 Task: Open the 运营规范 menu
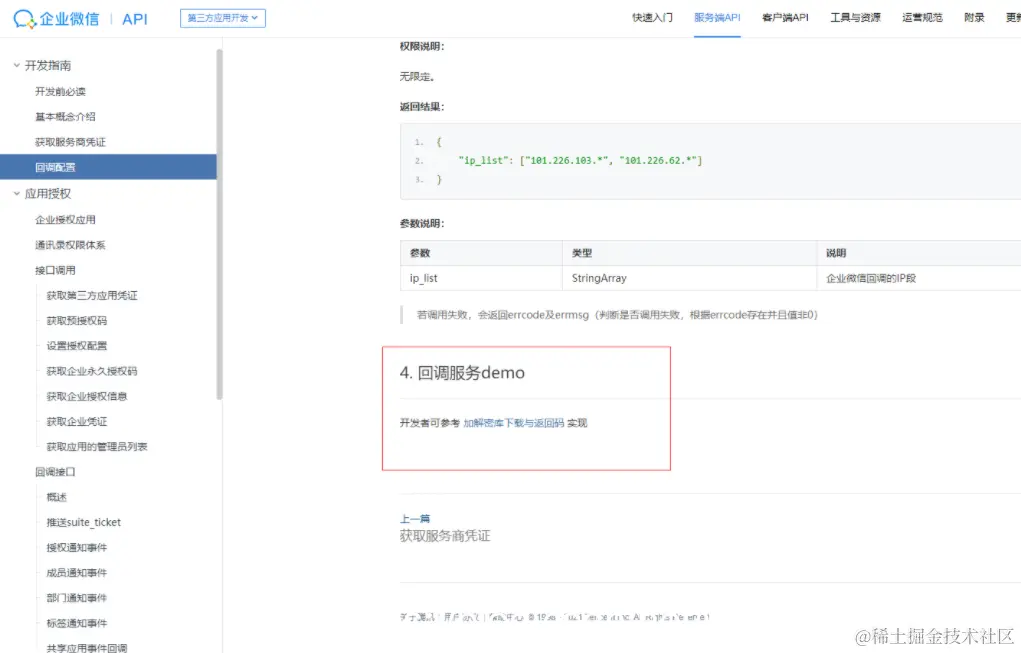pyautogui.click(x=921, y=17)
